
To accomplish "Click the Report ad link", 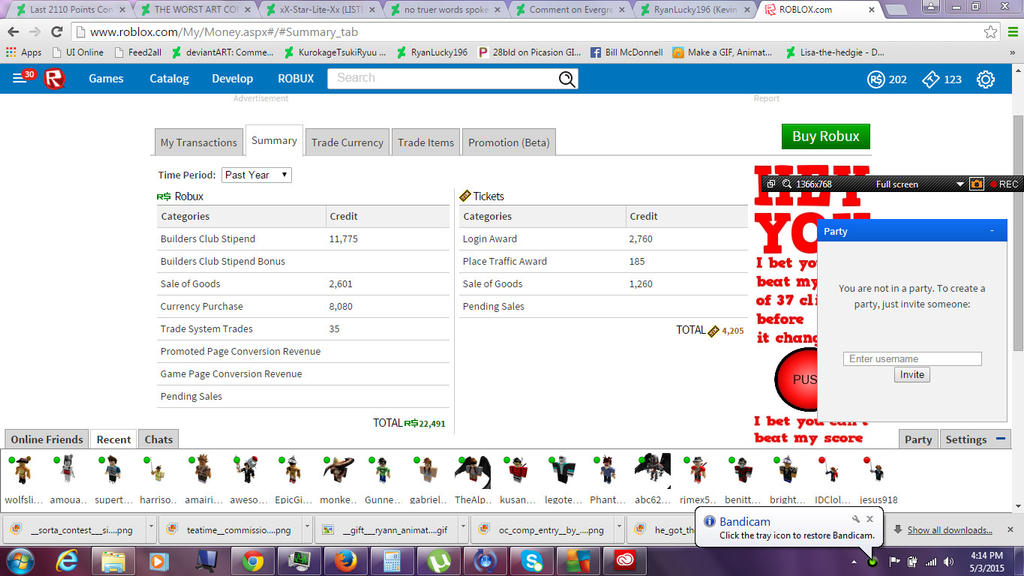I will pos(766,99).
